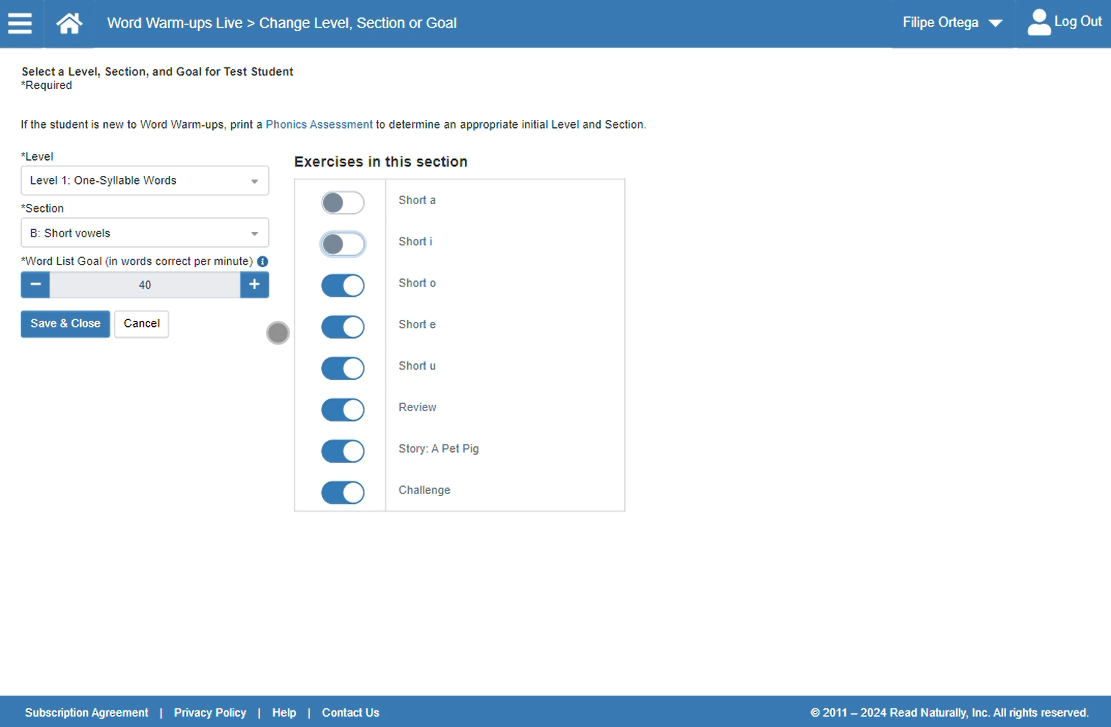
Task: Turn off the Story: A Pet Pig toggle
Action: pyautogui.click(x=342, y=451)
